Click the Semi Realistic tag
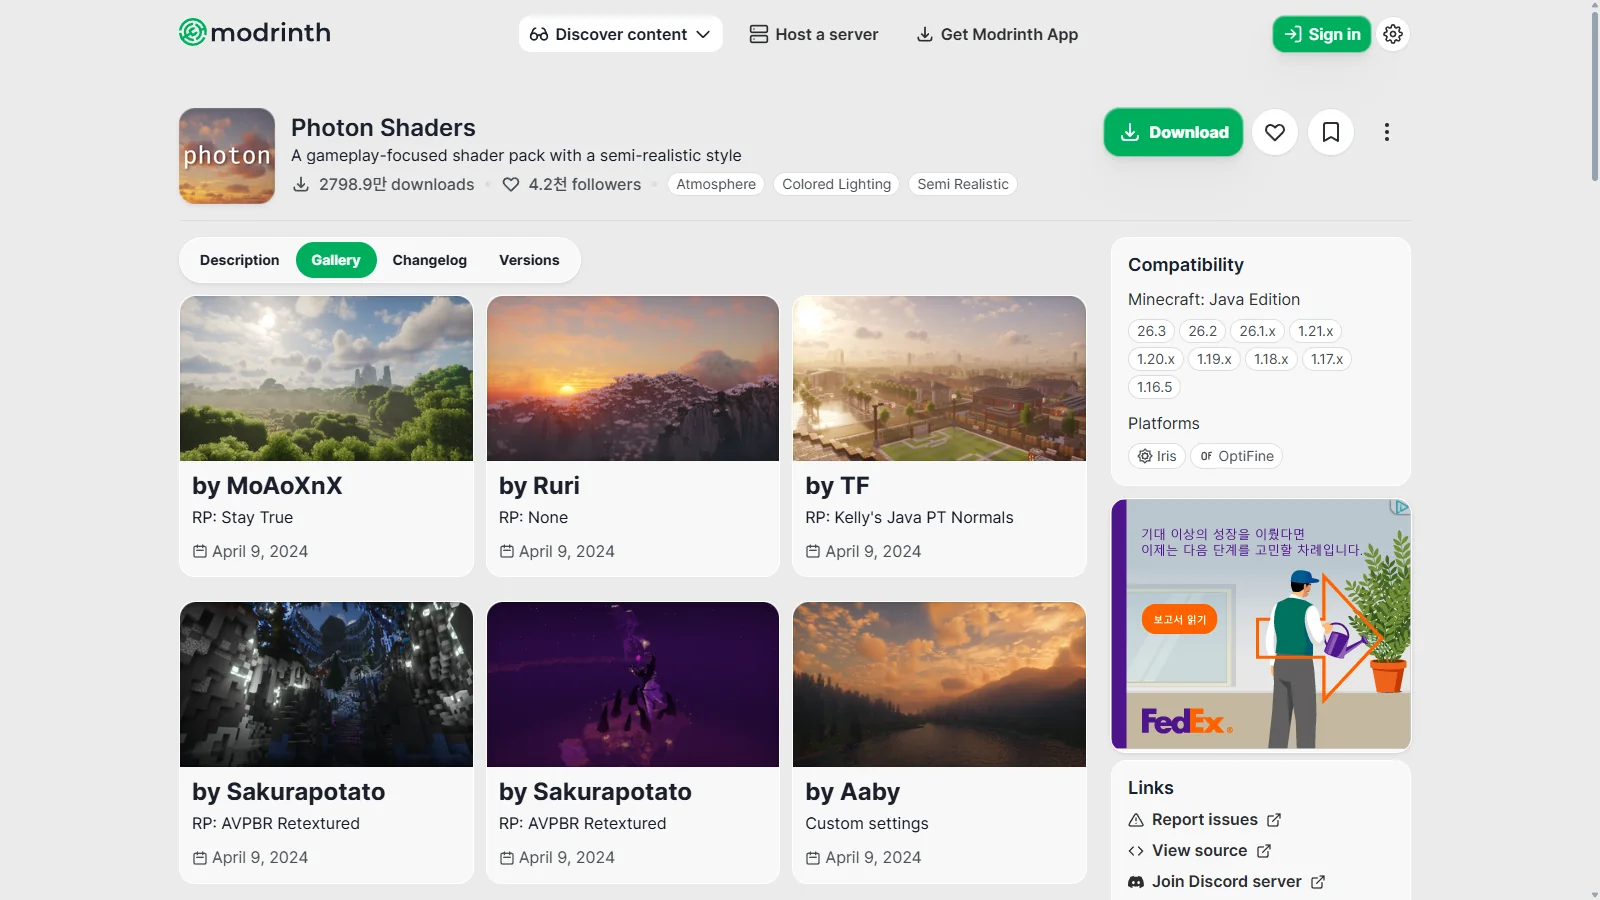Screen dimensions: 1600x900 click(x=963, y=184)
